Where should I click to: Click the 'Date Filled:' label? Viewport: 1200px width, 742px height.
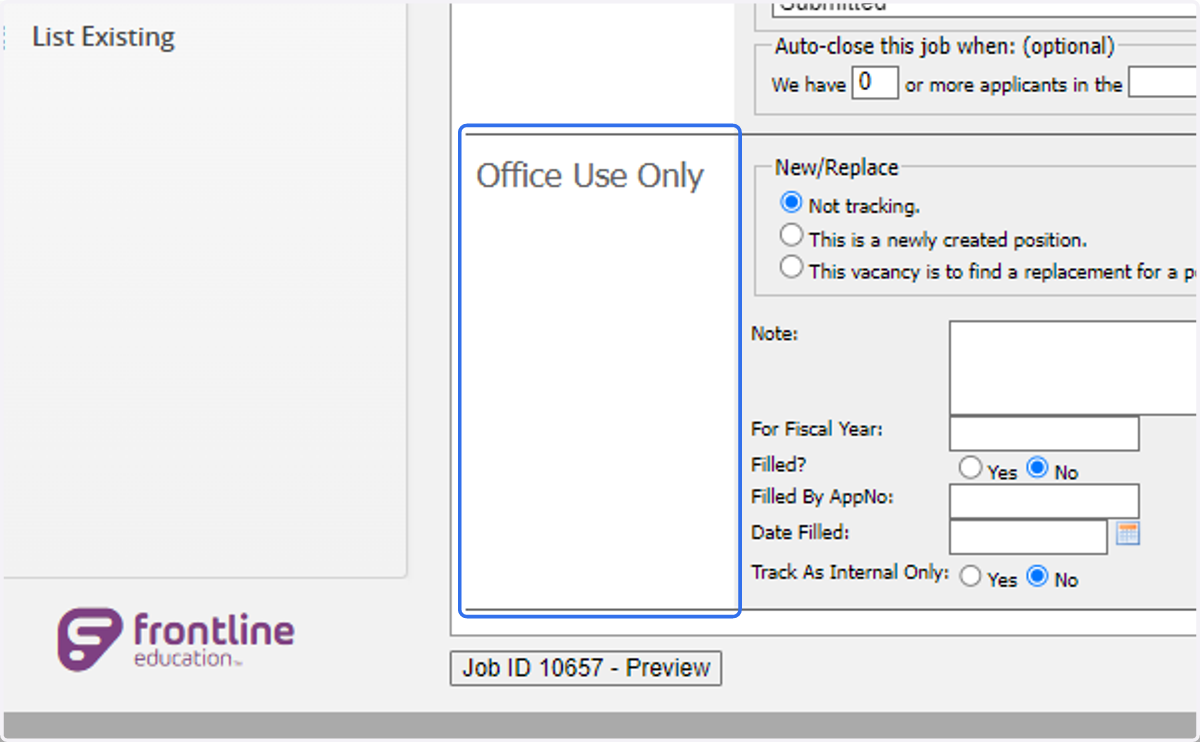pos(800,533)
